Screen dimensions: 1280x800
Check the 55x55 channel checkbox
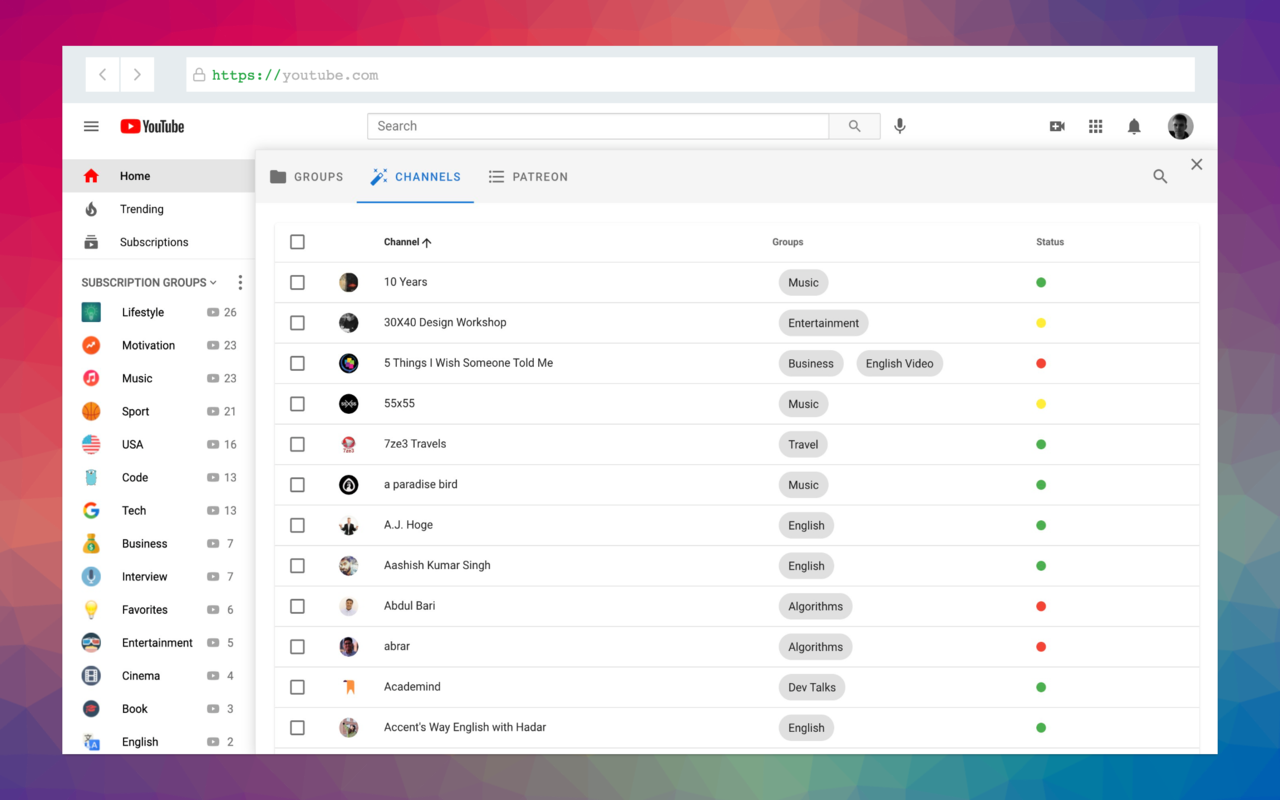(297, 404)
